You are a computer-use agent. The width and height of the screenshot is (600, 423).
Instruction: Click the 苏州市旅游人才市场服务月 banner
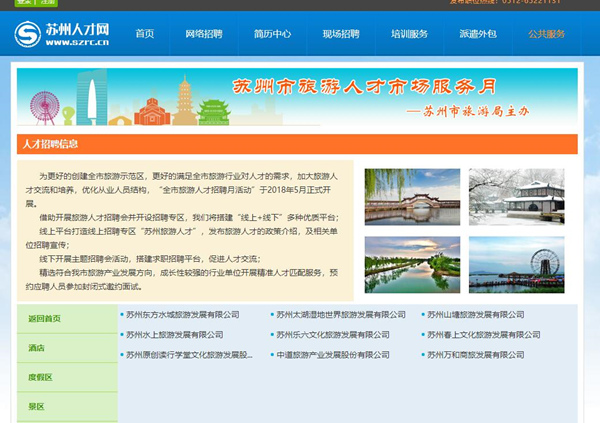click(297, 97)
